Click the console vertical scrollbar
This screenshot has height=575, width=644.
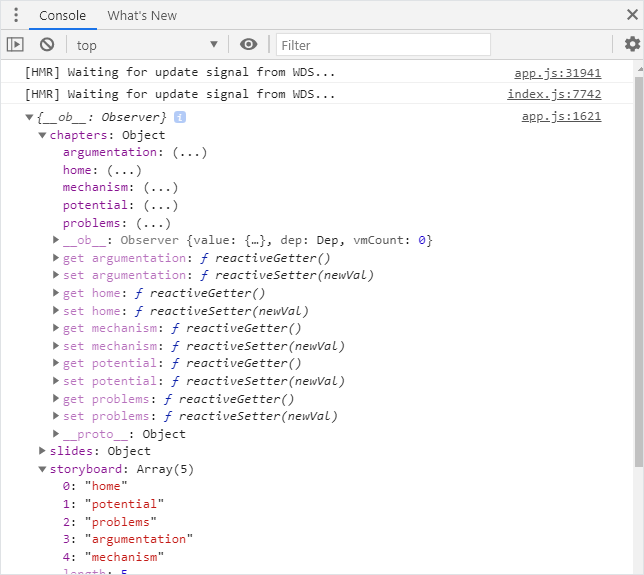(638, 270)
